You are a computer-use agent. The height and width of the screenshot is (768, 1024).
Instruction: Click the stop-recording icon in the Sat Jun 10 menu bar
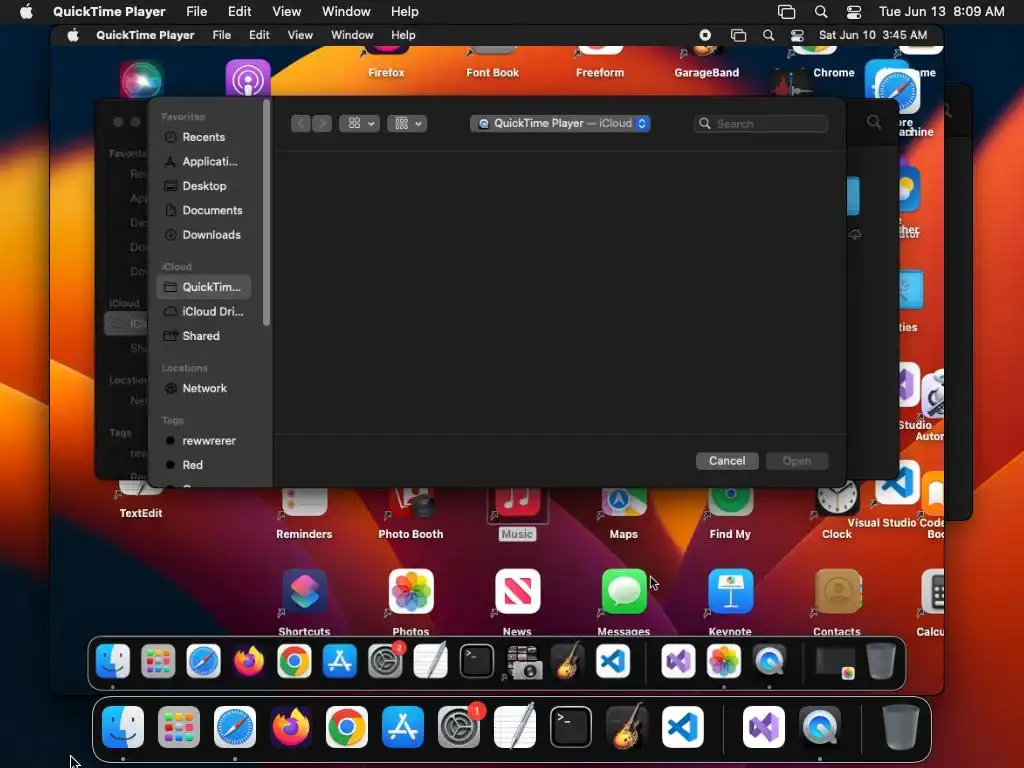tap(705, 35)
